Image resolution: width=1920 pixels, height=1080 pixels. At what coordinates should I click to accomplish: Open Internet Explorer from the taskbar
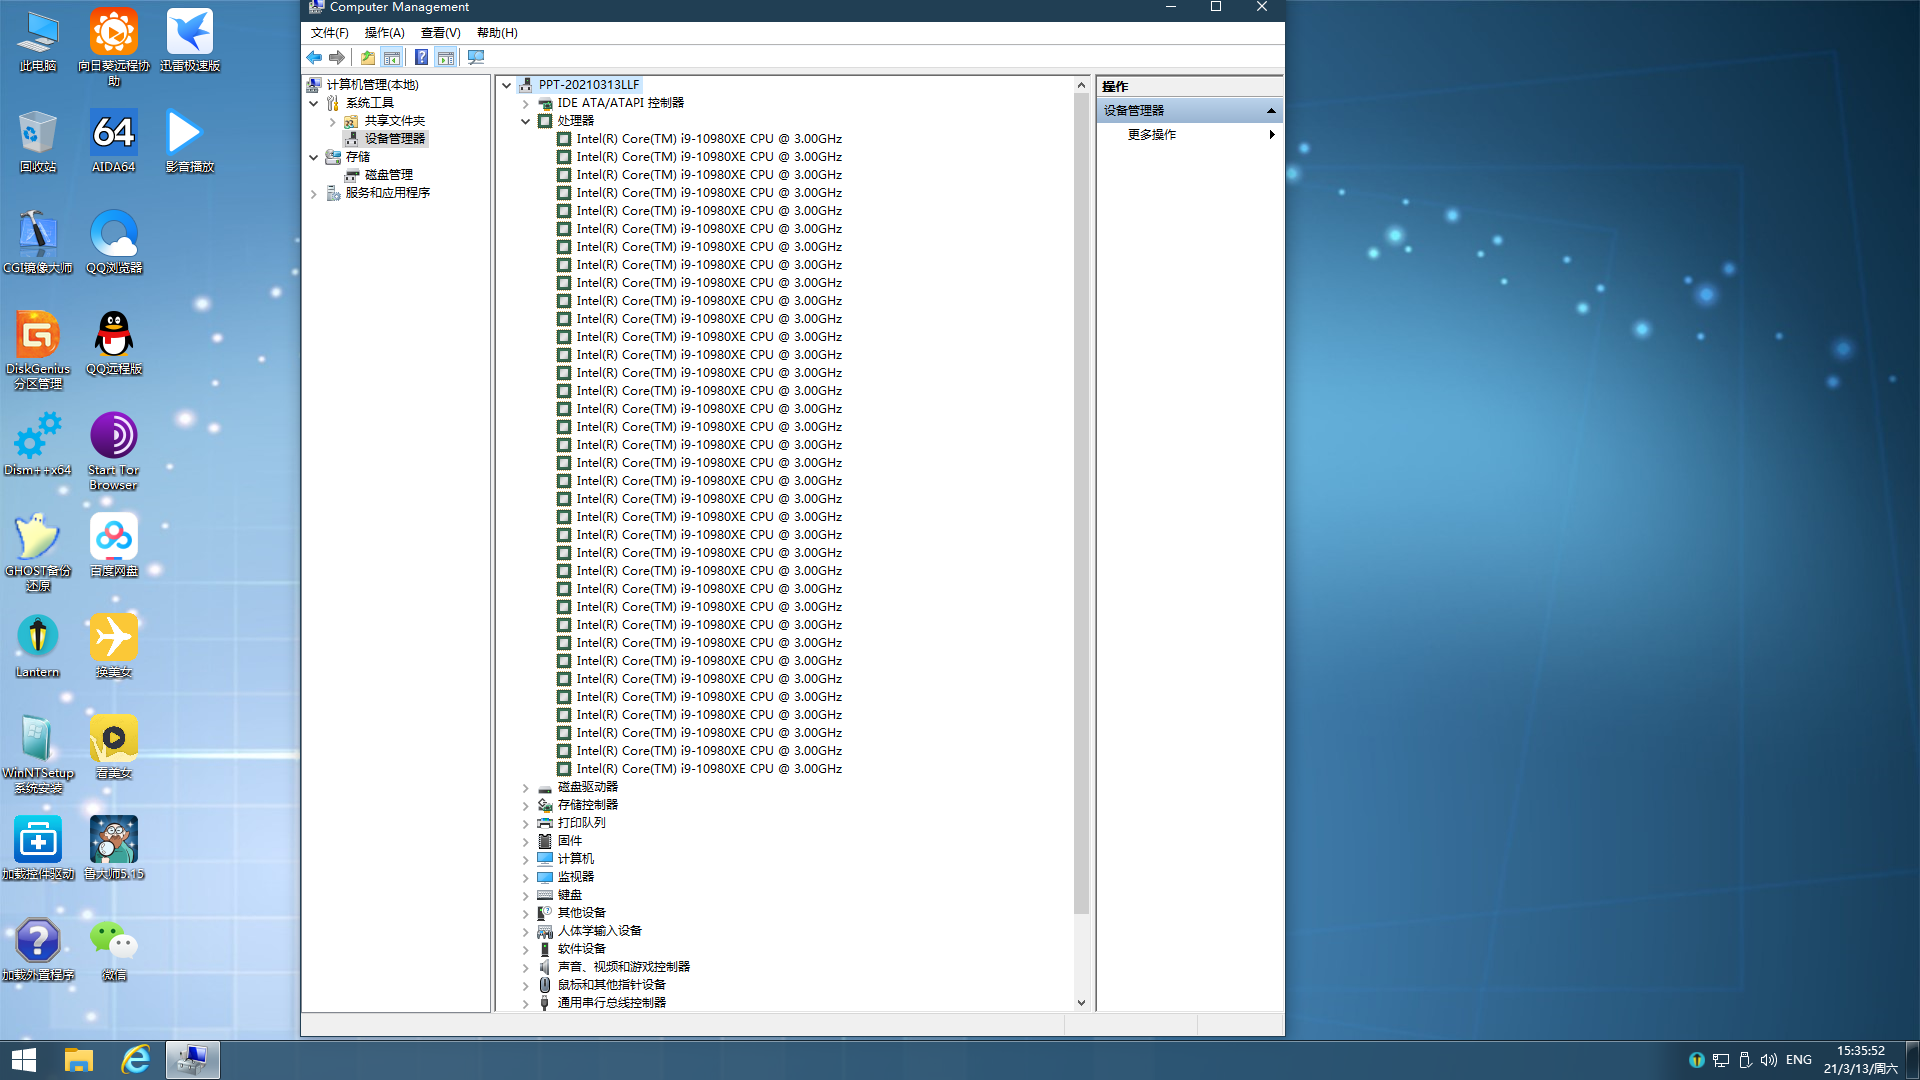[135, 1060]
